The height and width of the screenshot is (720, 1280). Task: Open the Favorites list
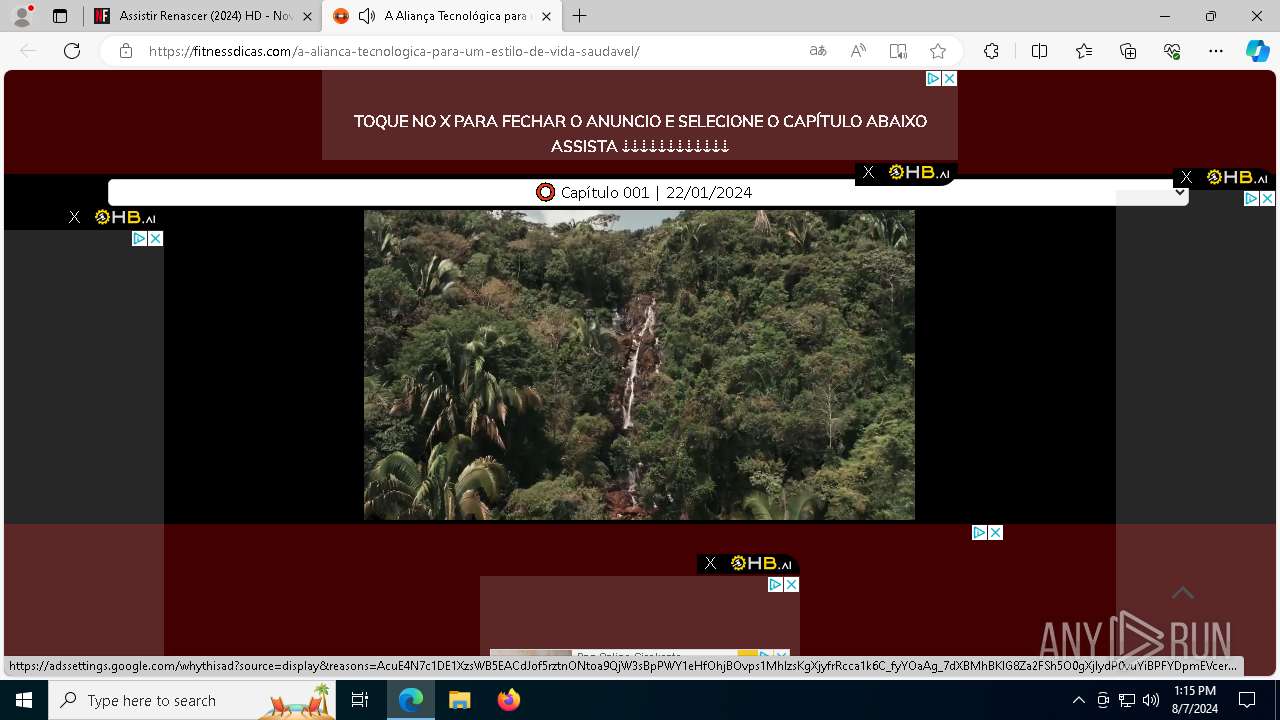point(1084,51)
